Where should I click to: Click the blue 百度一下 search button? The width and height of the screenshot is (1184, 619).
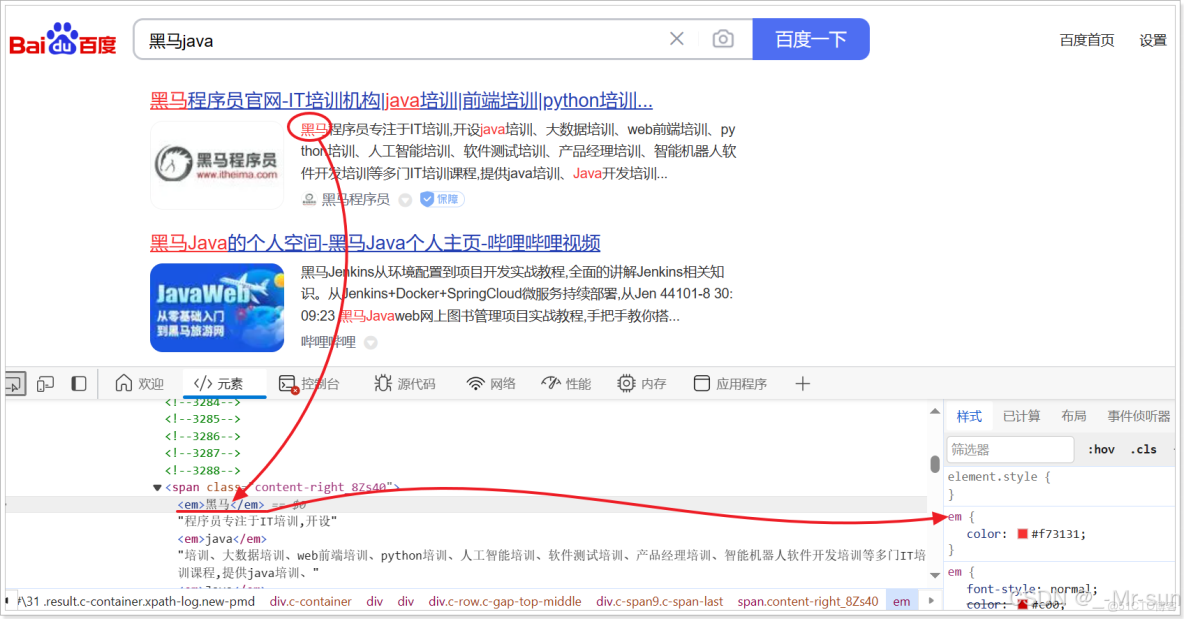[811, 38]
